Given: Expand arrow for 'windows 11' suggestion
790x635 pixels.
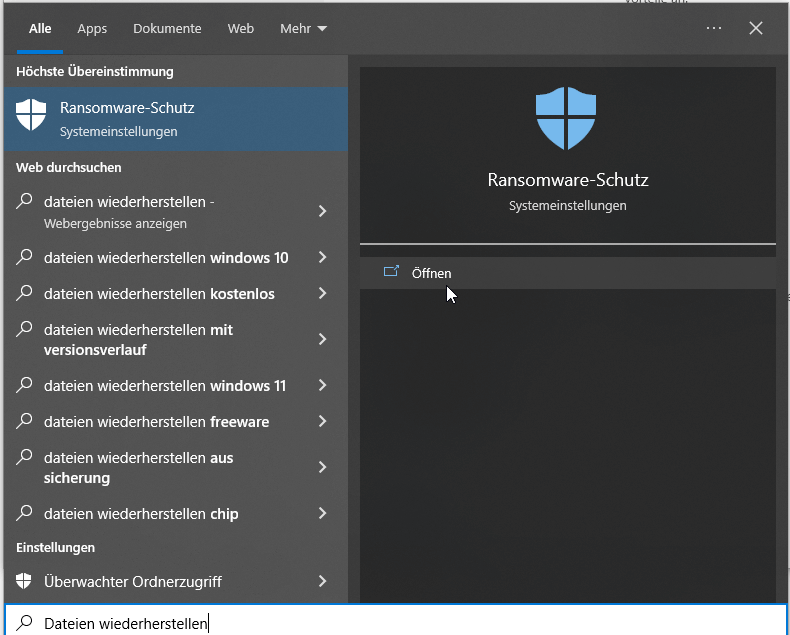Looking at the screenshot, I should point(322,386).
